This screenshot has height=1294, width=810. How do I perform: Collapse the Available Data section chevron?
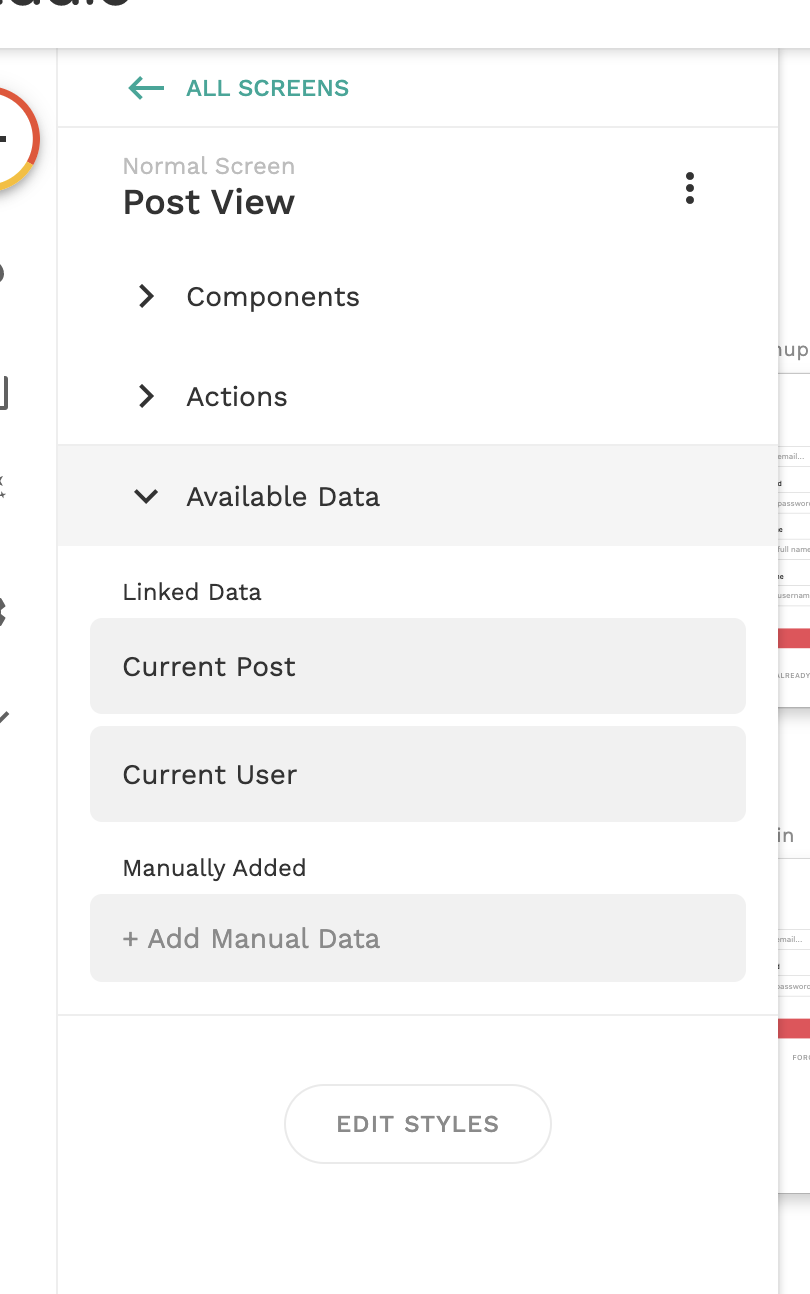click(x=147, y=496)
